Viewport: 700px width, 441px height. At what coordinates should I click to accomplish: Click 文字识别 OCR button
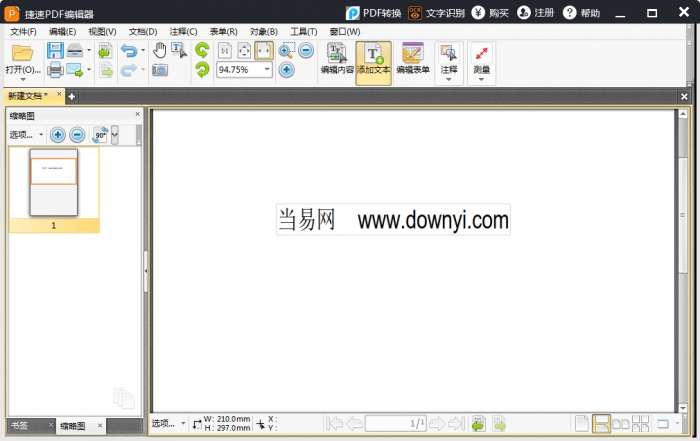click(x=436, y=13)
